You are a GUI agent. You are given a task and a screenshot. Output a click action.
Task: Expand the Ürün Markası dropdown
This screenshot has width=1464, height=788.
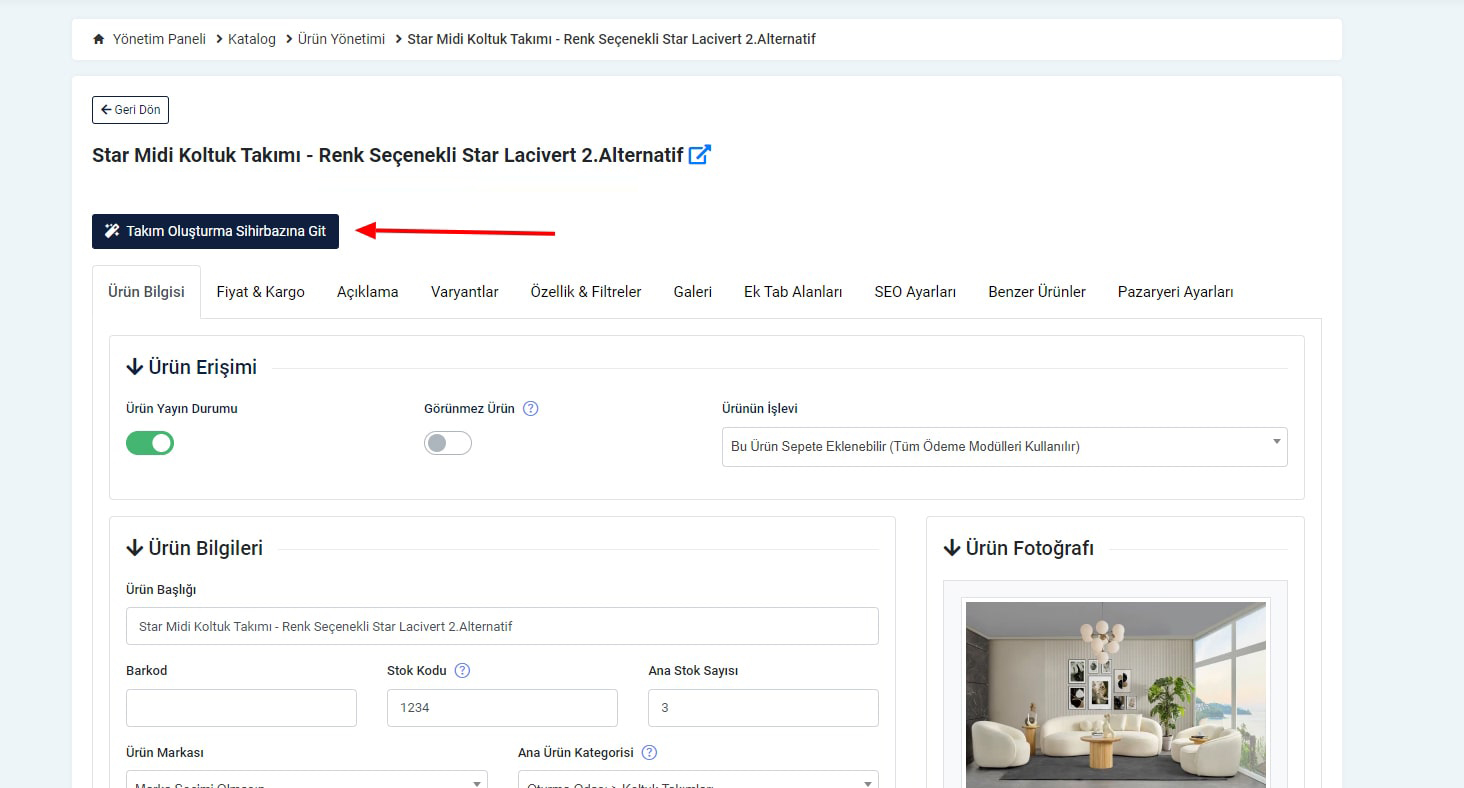pyautogui.click(x=306, y=780)
